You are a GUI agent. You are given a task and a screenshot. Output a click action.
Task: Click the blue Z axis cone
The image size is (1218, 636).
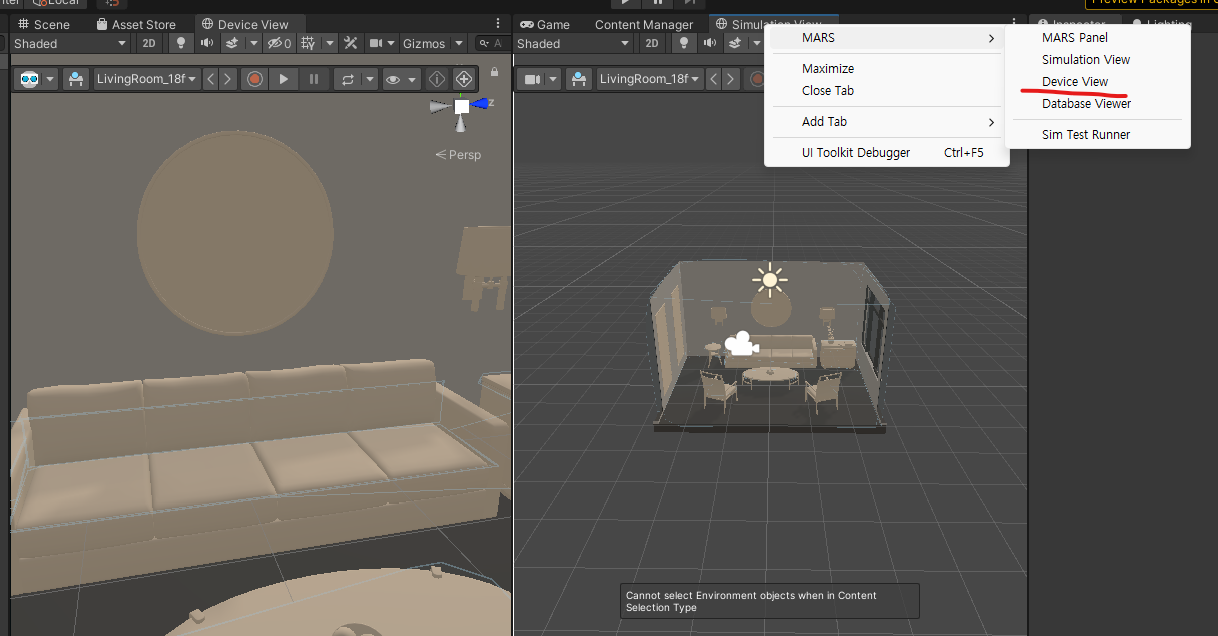481,103
